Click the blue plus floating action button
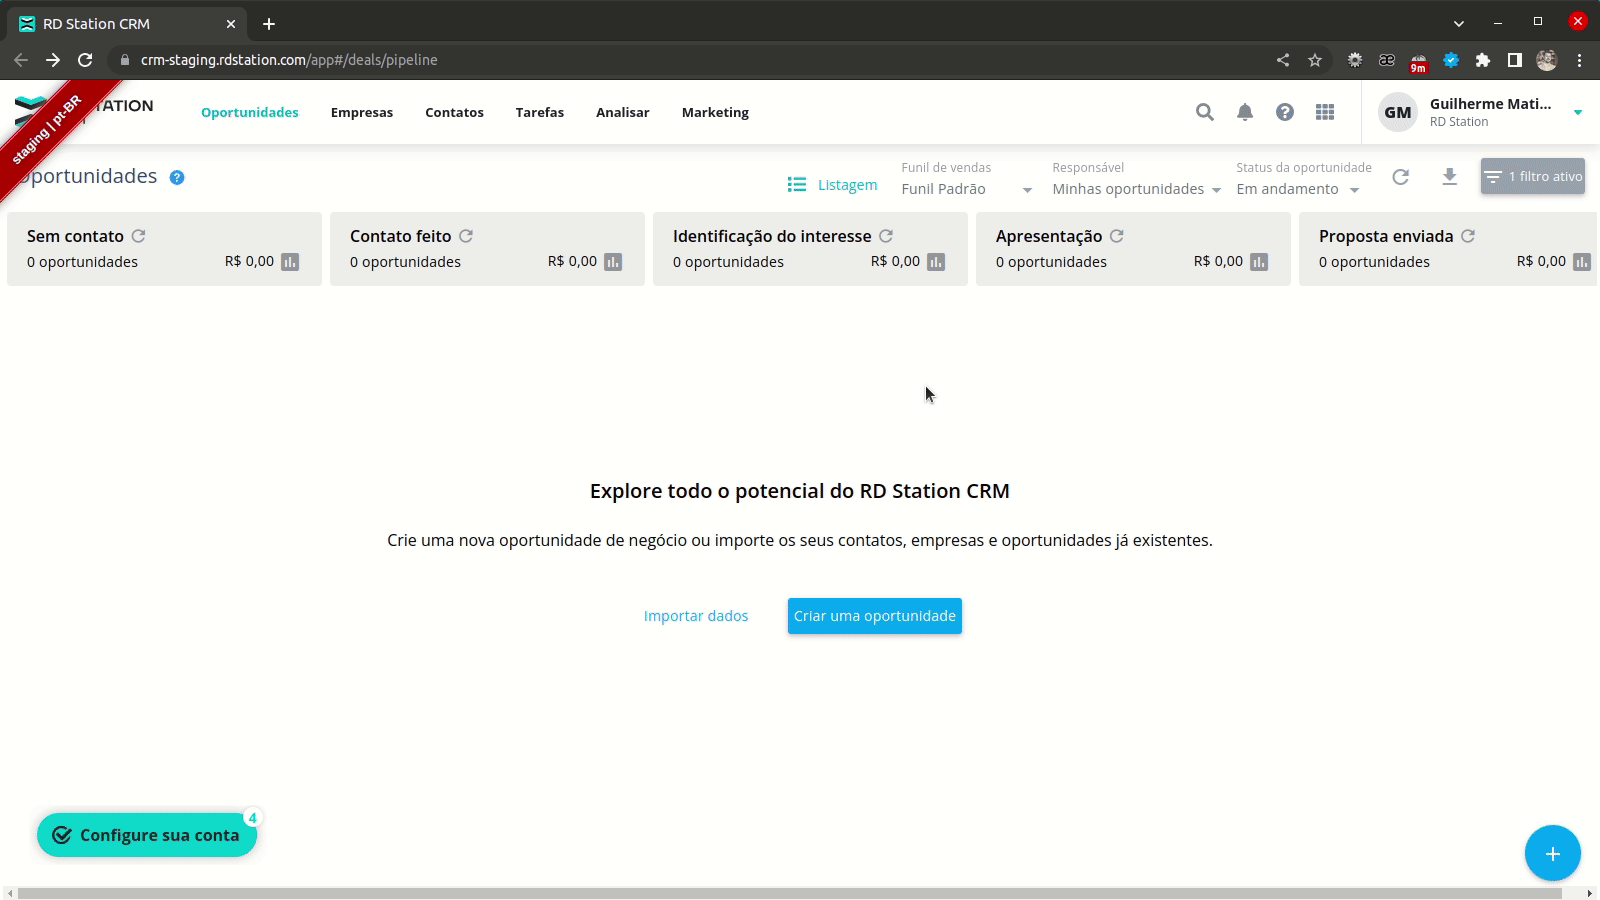 1552,853
